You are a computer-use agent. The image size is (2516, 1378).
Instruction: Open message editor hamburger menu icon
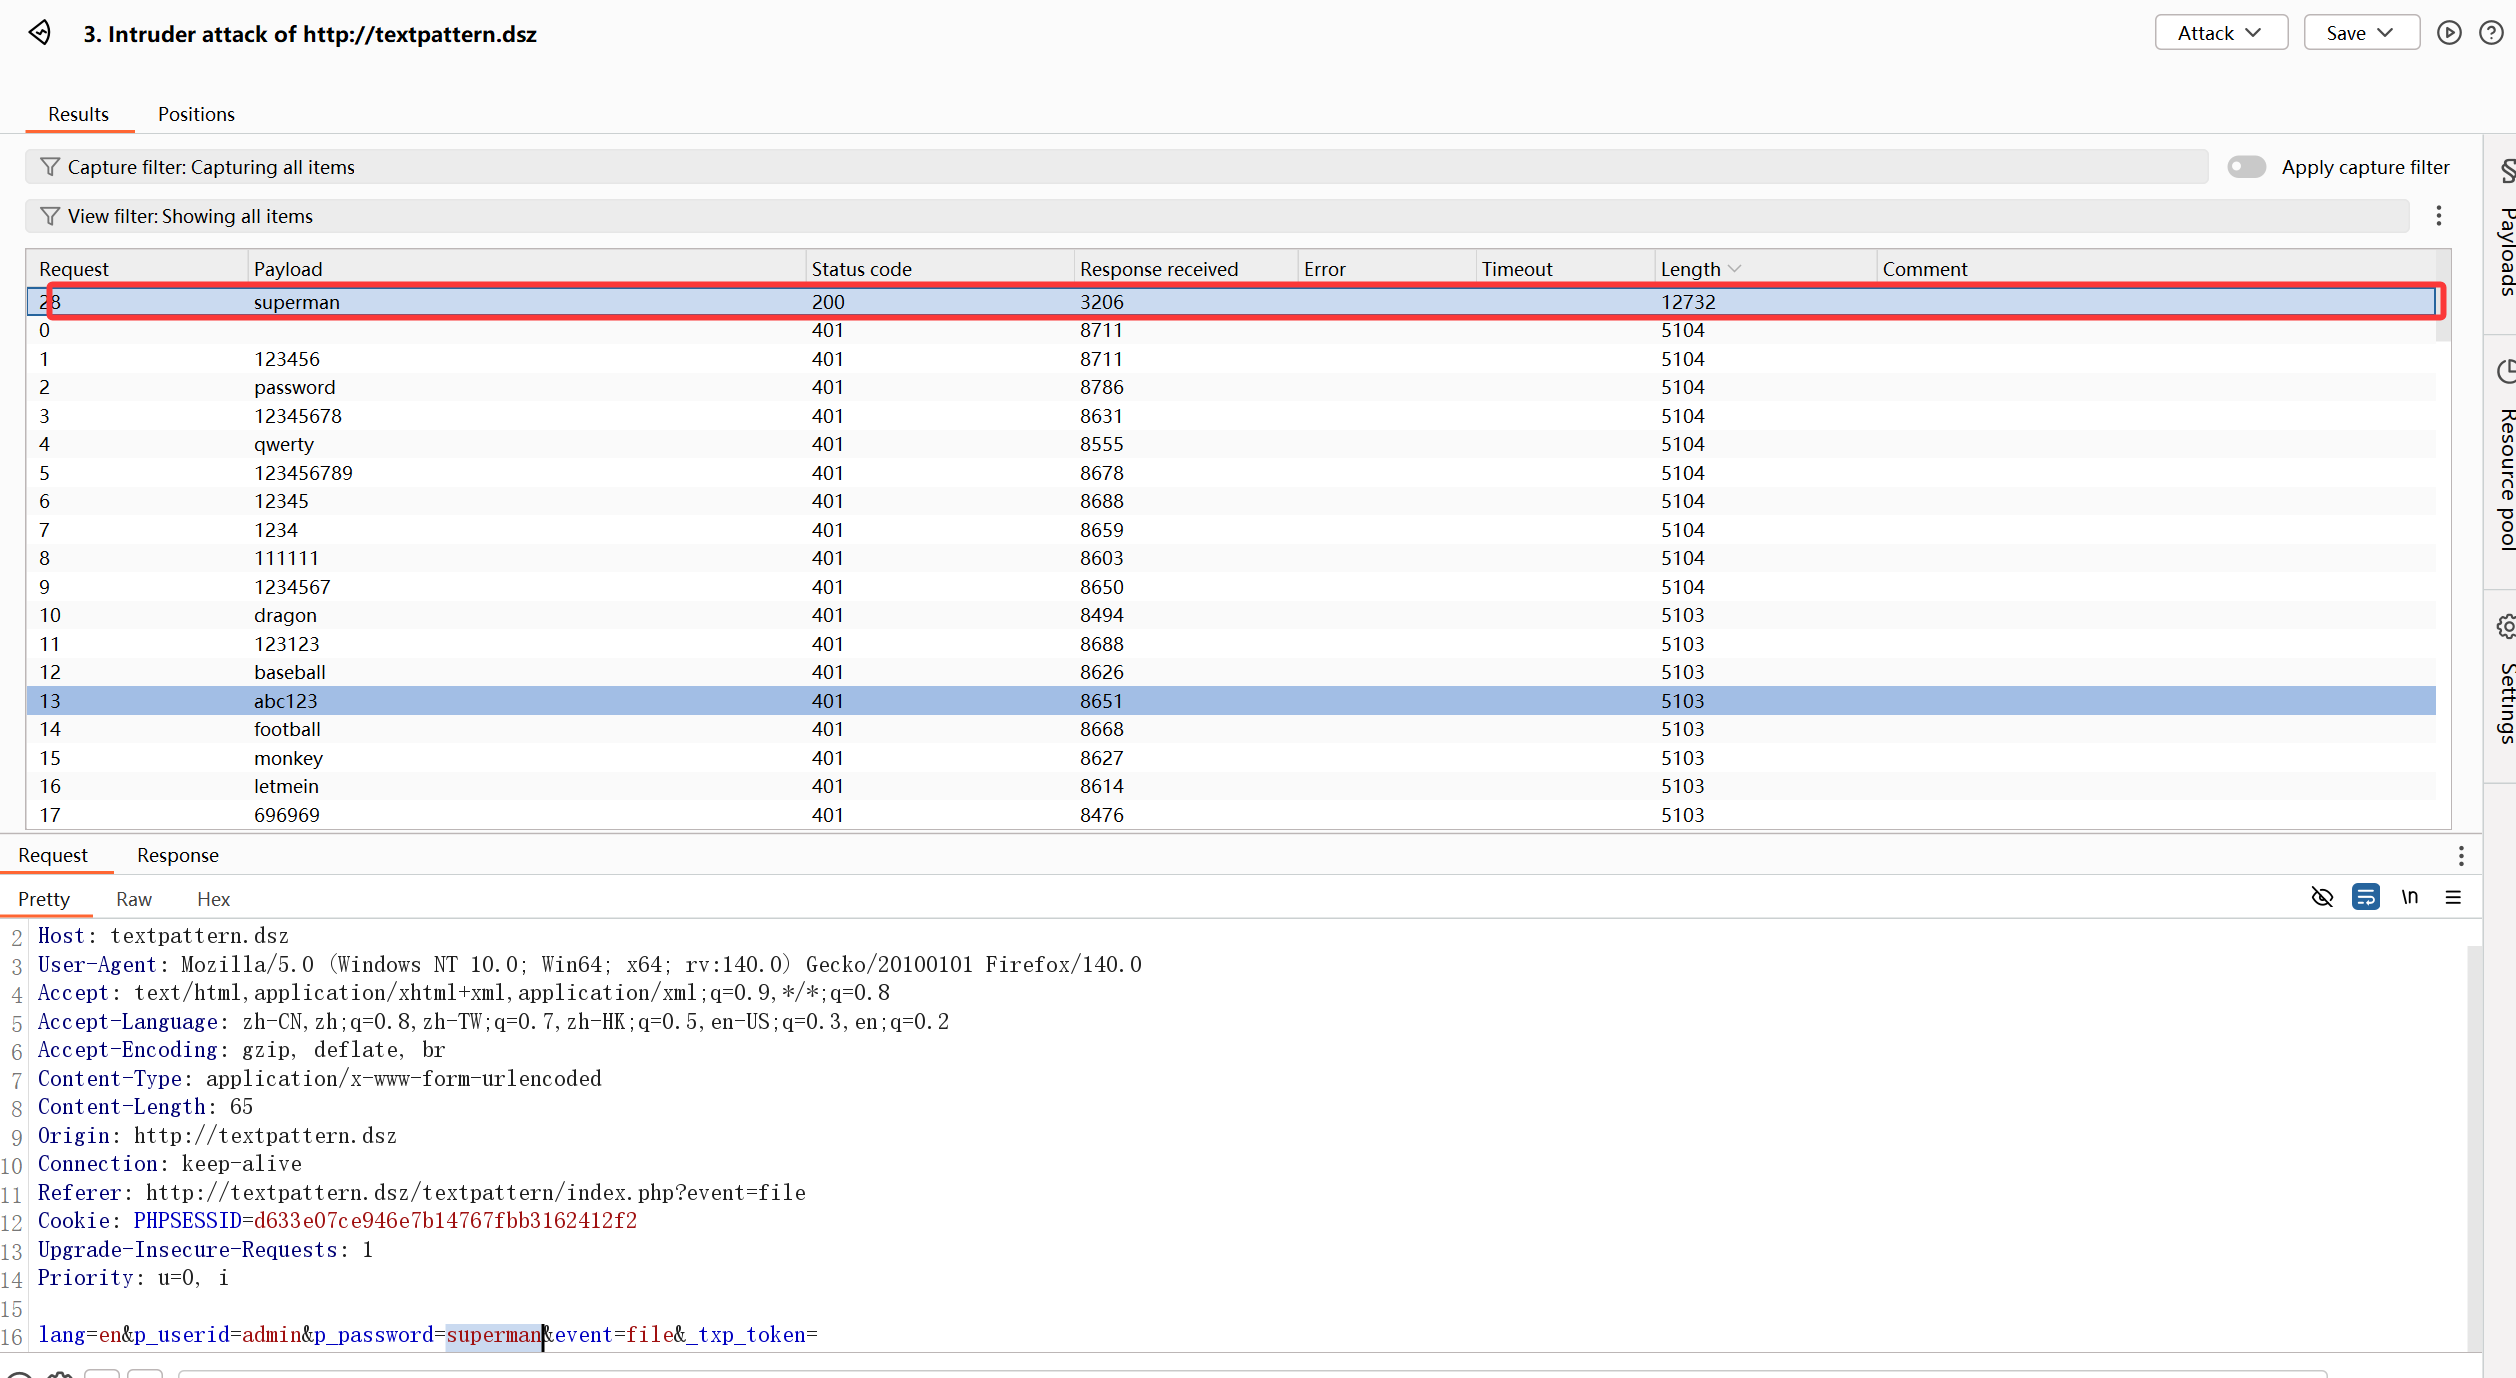pos(2453,897)
